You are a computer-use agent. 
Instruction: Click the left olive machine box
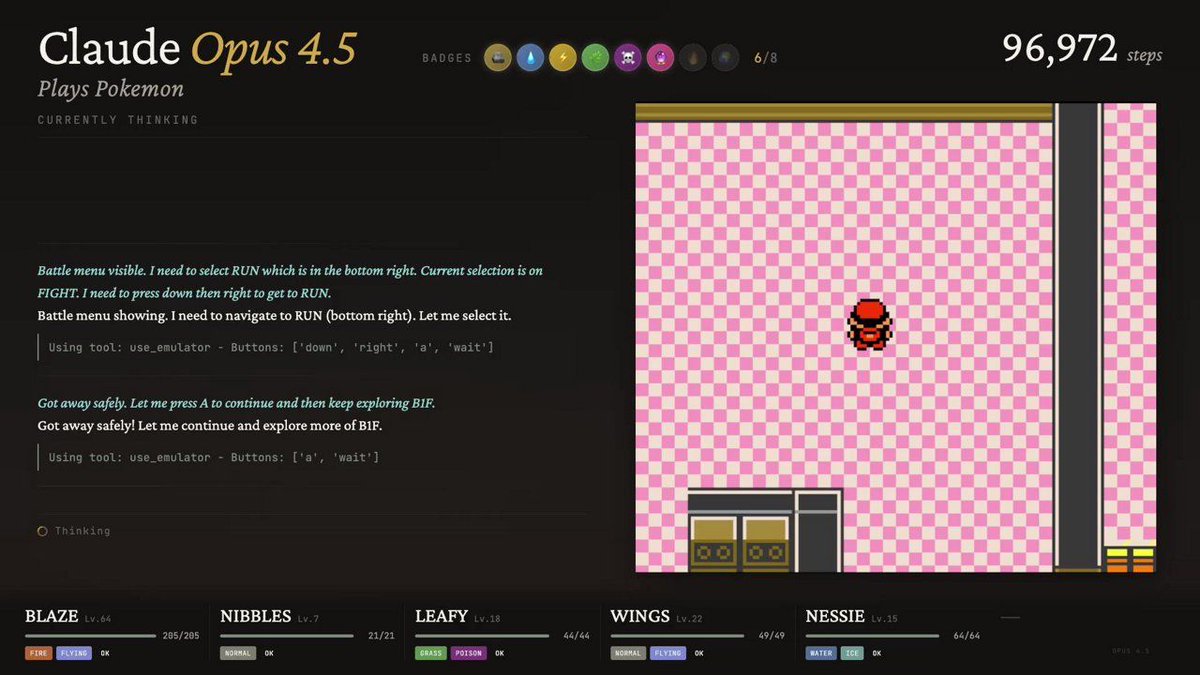coord(713,543)
